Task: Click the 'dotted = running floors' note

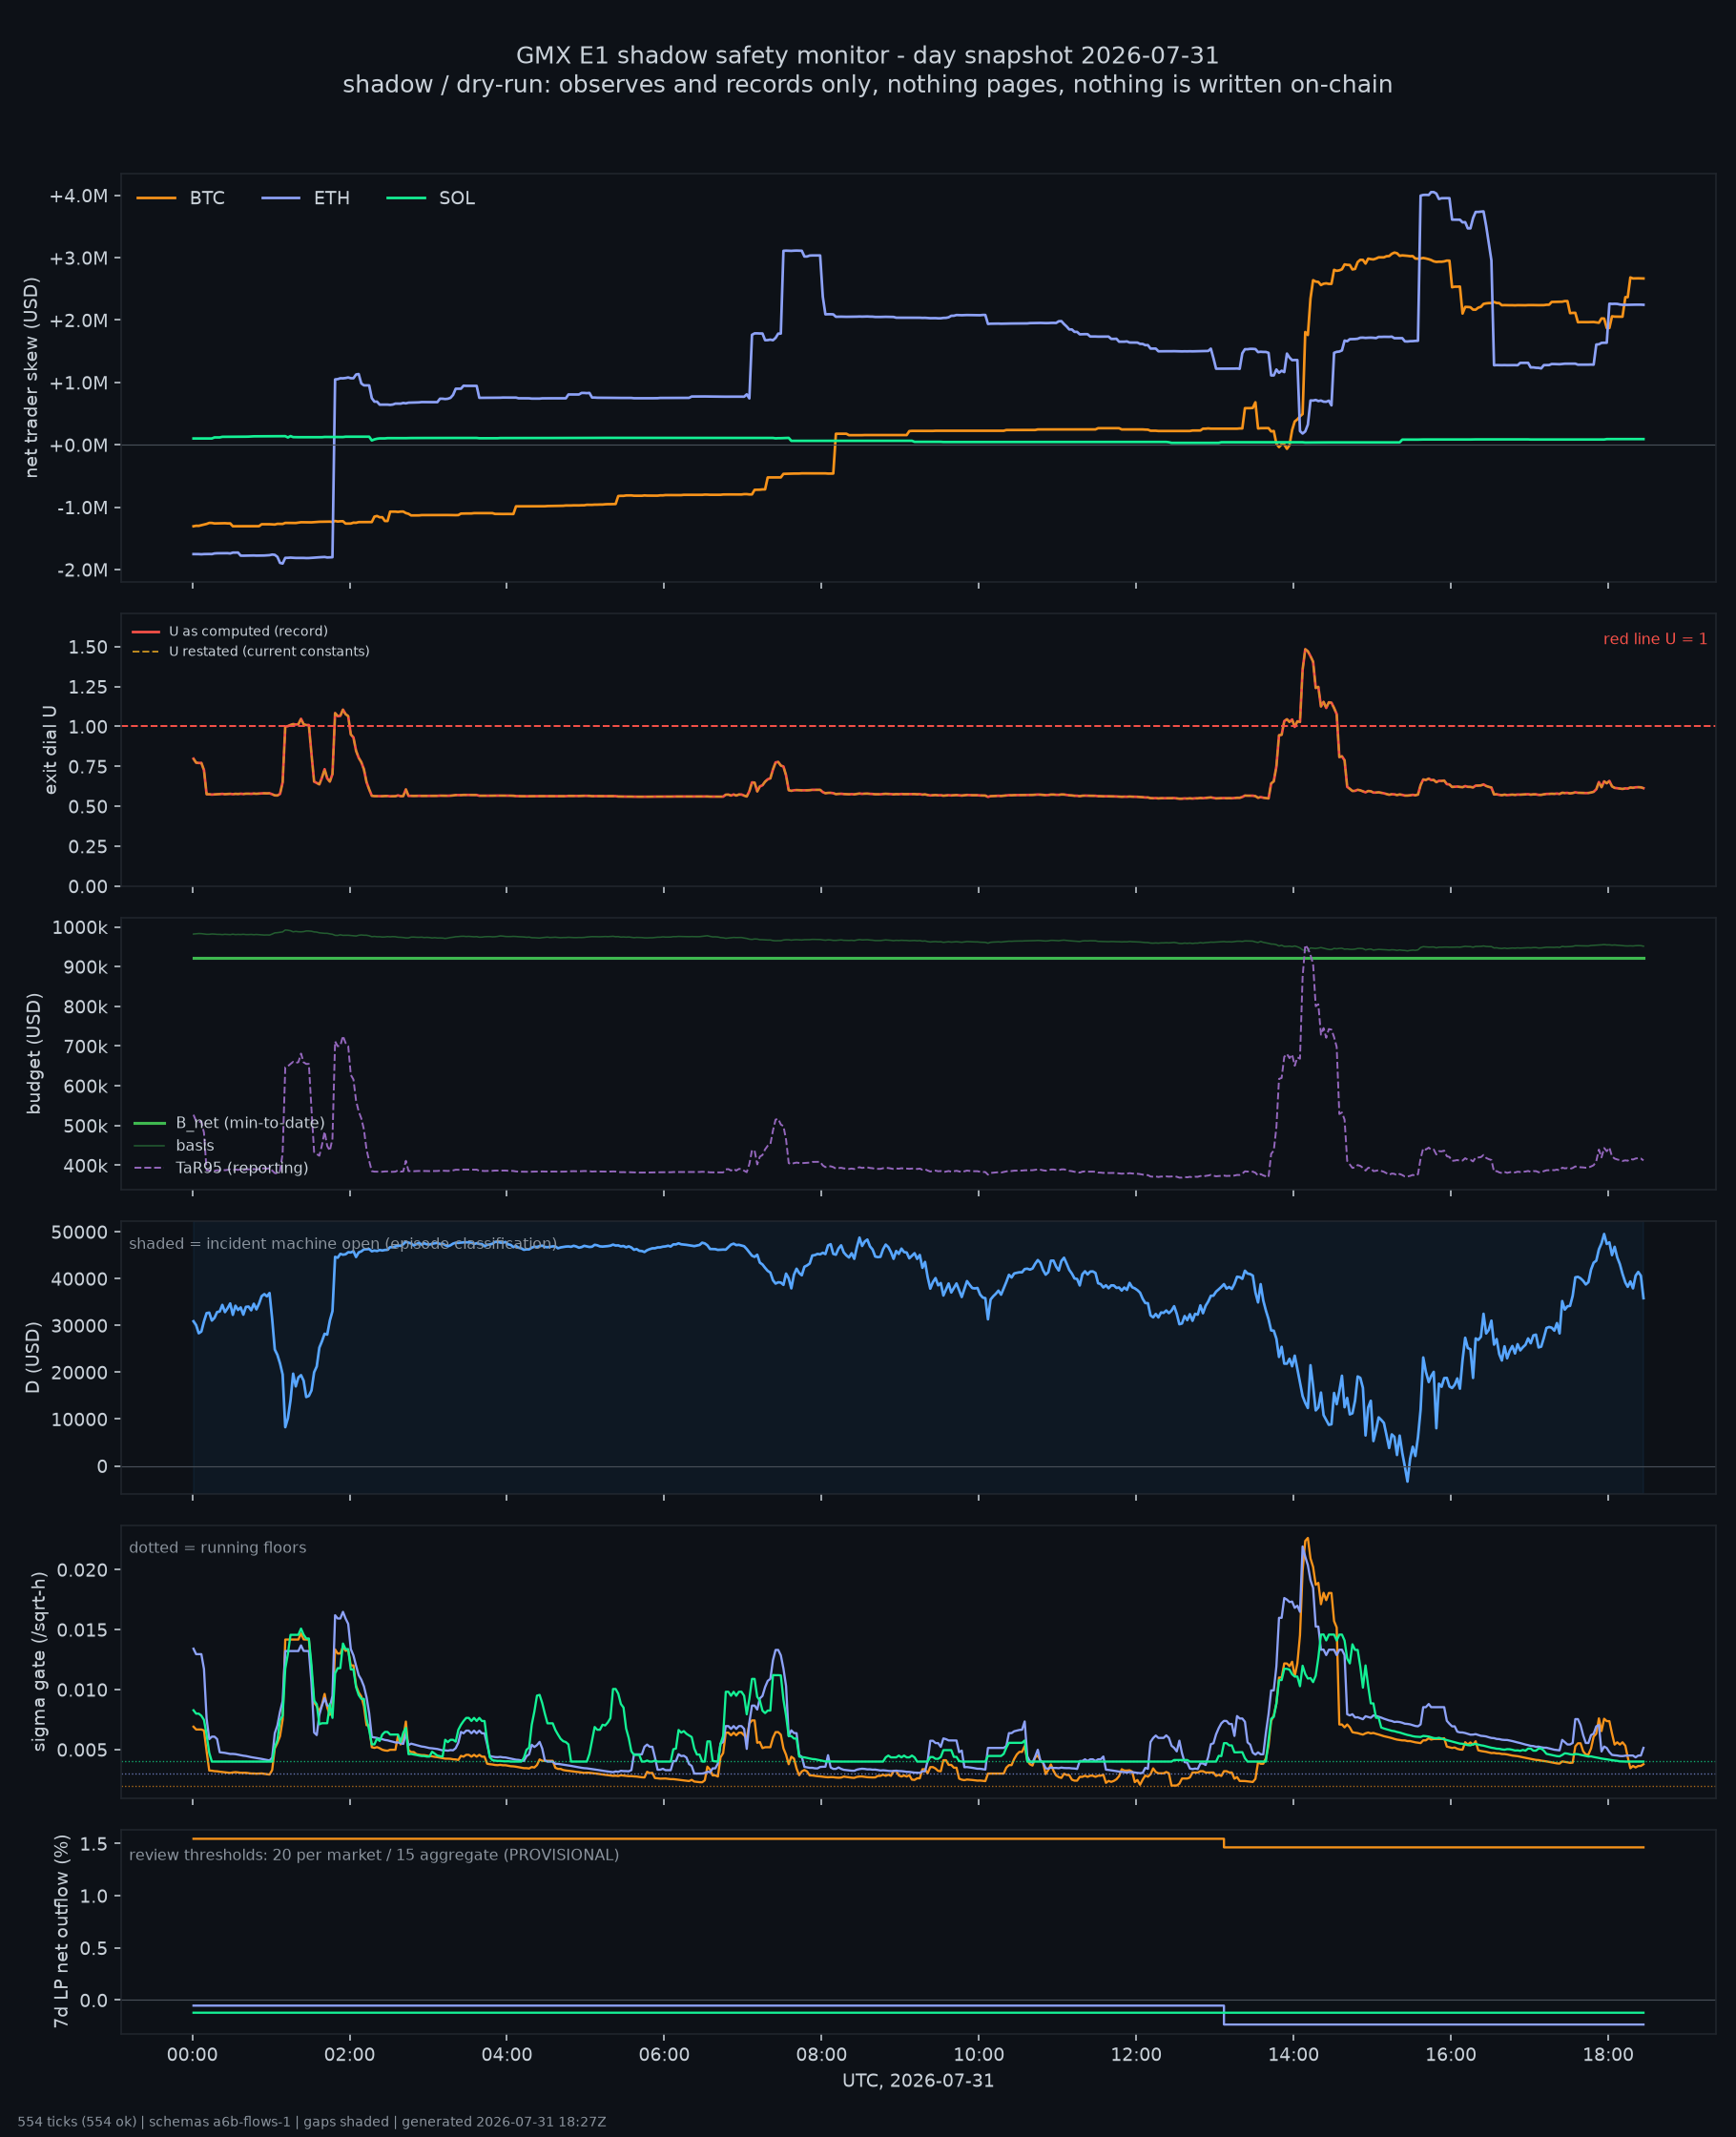Action: (218, 1548)
